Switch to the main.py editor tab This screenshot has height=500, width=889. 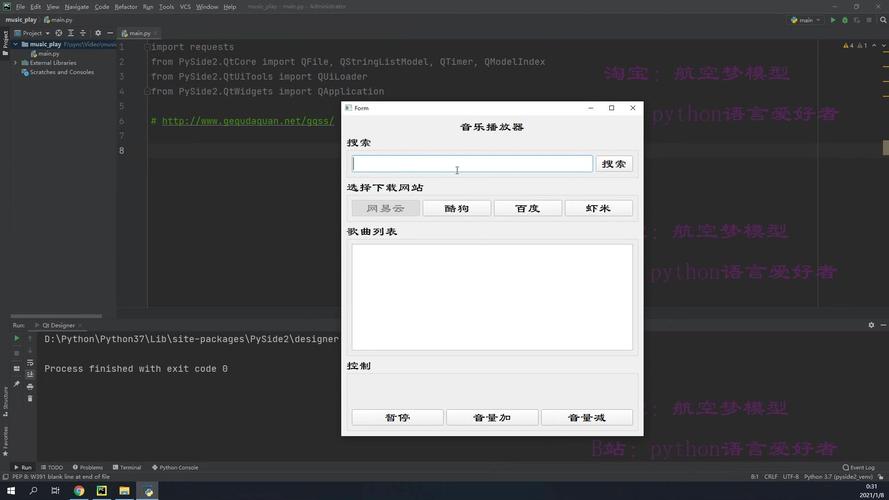click(x=139, y=33)
